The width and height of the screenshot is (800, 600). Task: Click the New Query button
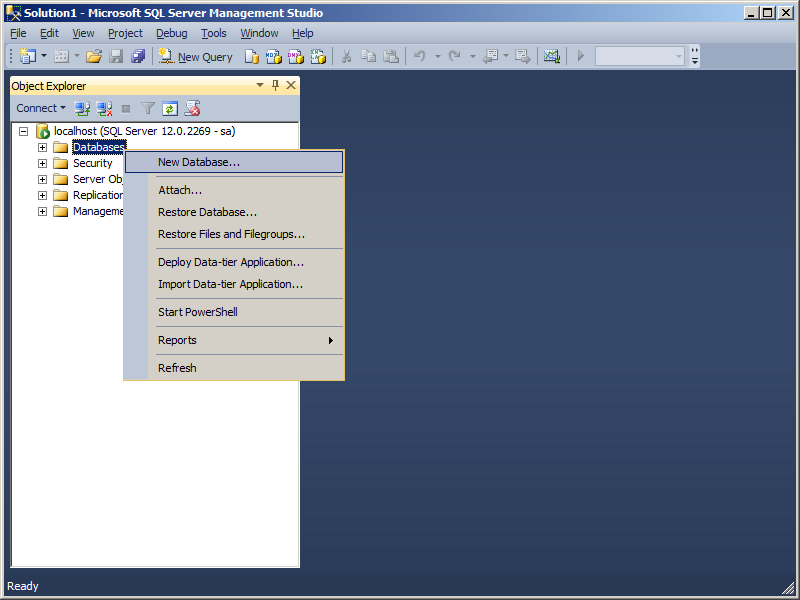pos(196,57)
